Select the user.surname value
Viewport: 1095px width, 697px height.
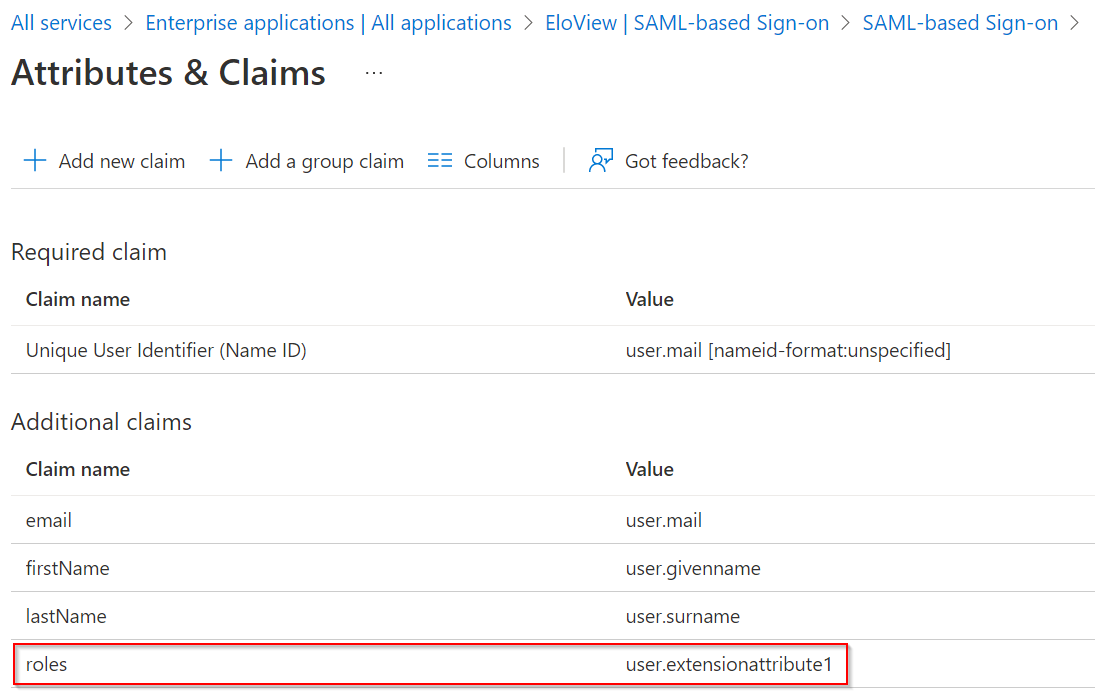(x=682, y=617)
